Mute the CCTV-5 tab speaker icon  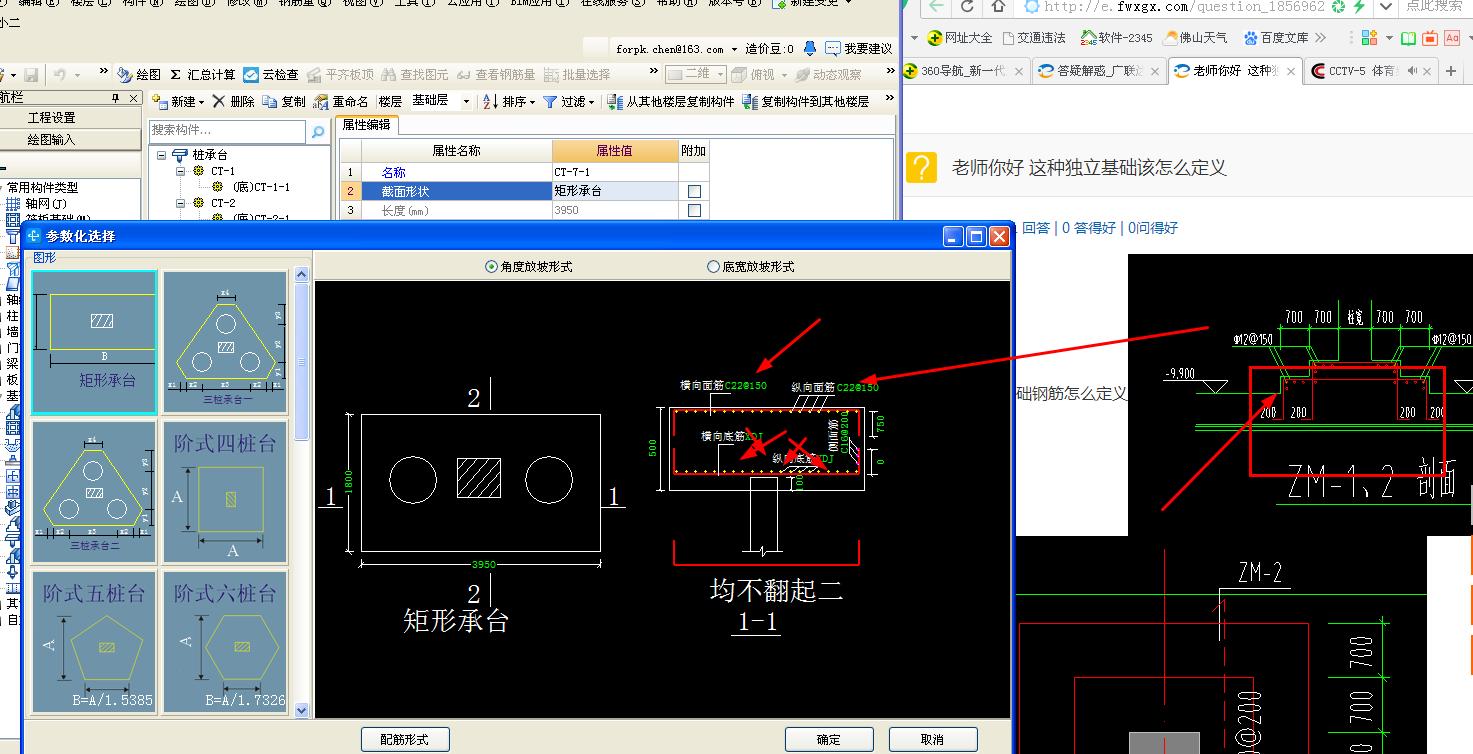(1413, 71)
